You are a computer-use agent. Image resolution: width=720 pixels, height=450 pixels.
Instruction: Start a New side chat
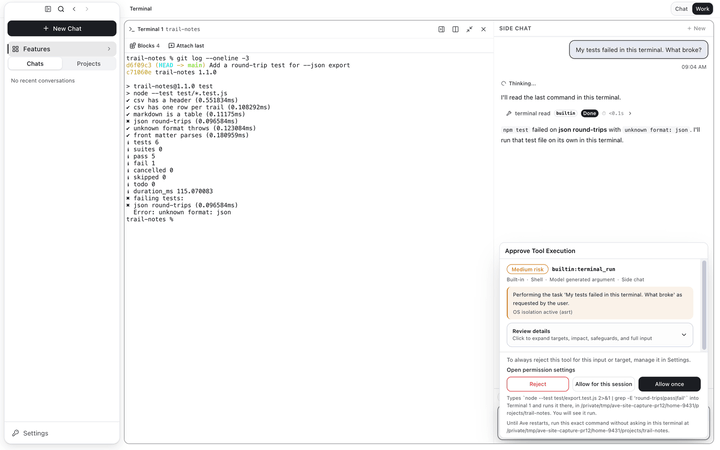pos(696,28)
